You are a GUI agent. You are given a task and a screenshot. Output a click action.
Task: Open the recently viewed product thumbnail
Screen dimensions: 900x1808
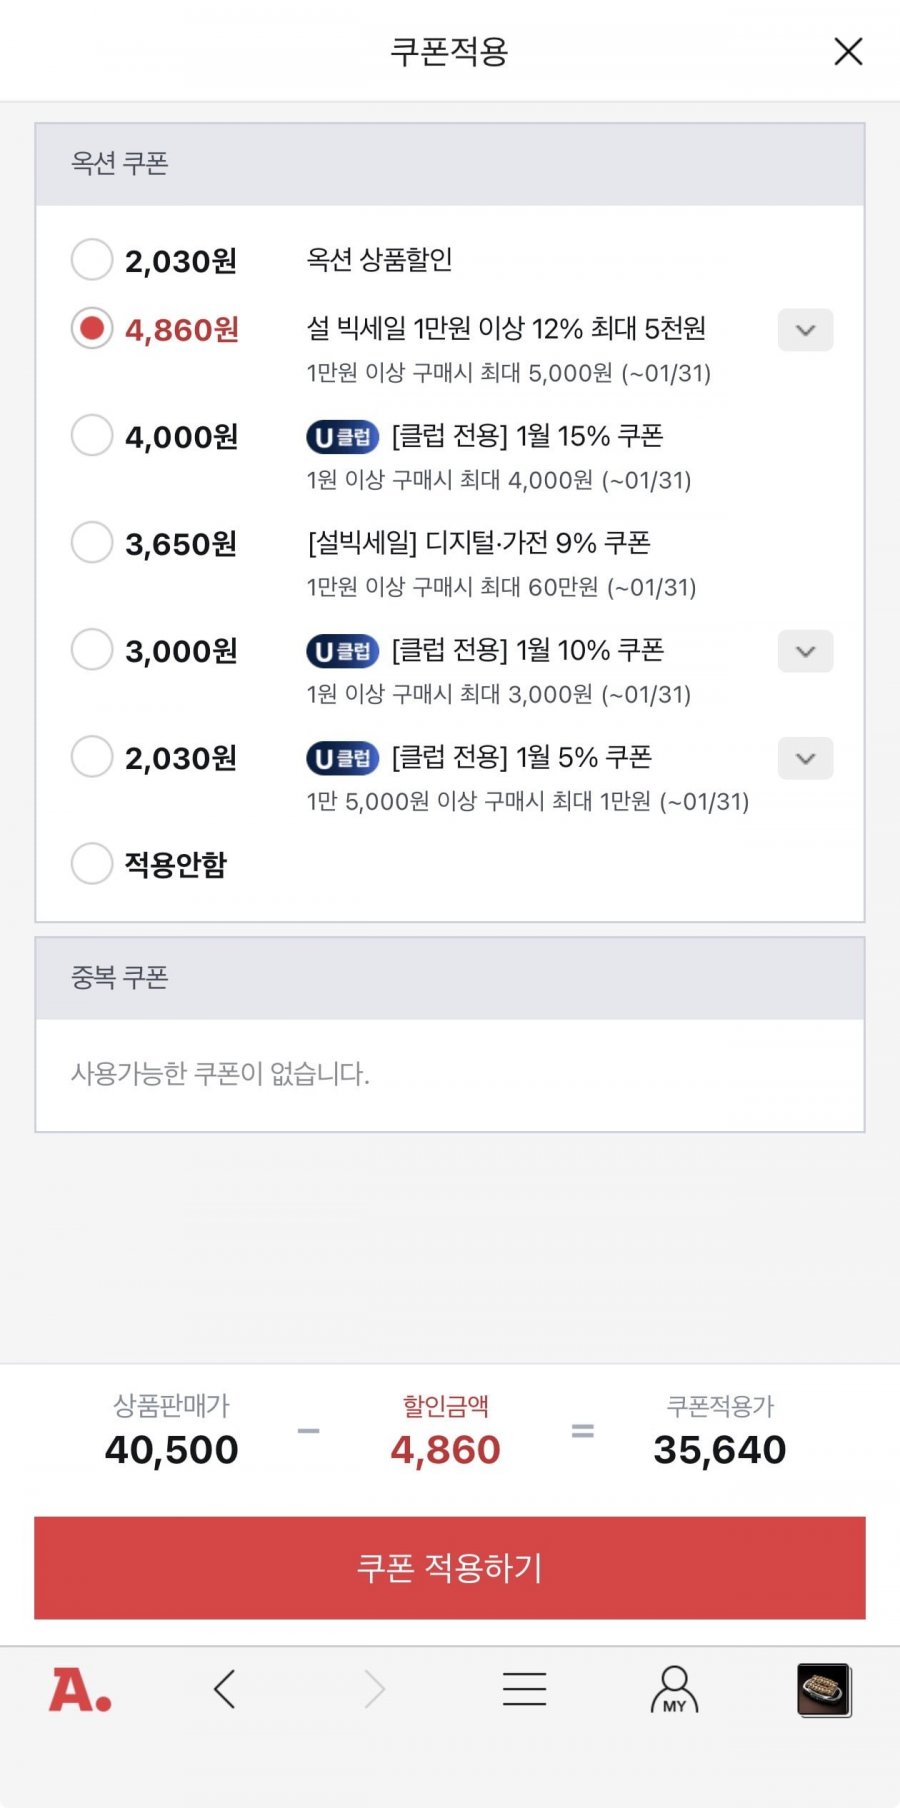(824, 1690)
